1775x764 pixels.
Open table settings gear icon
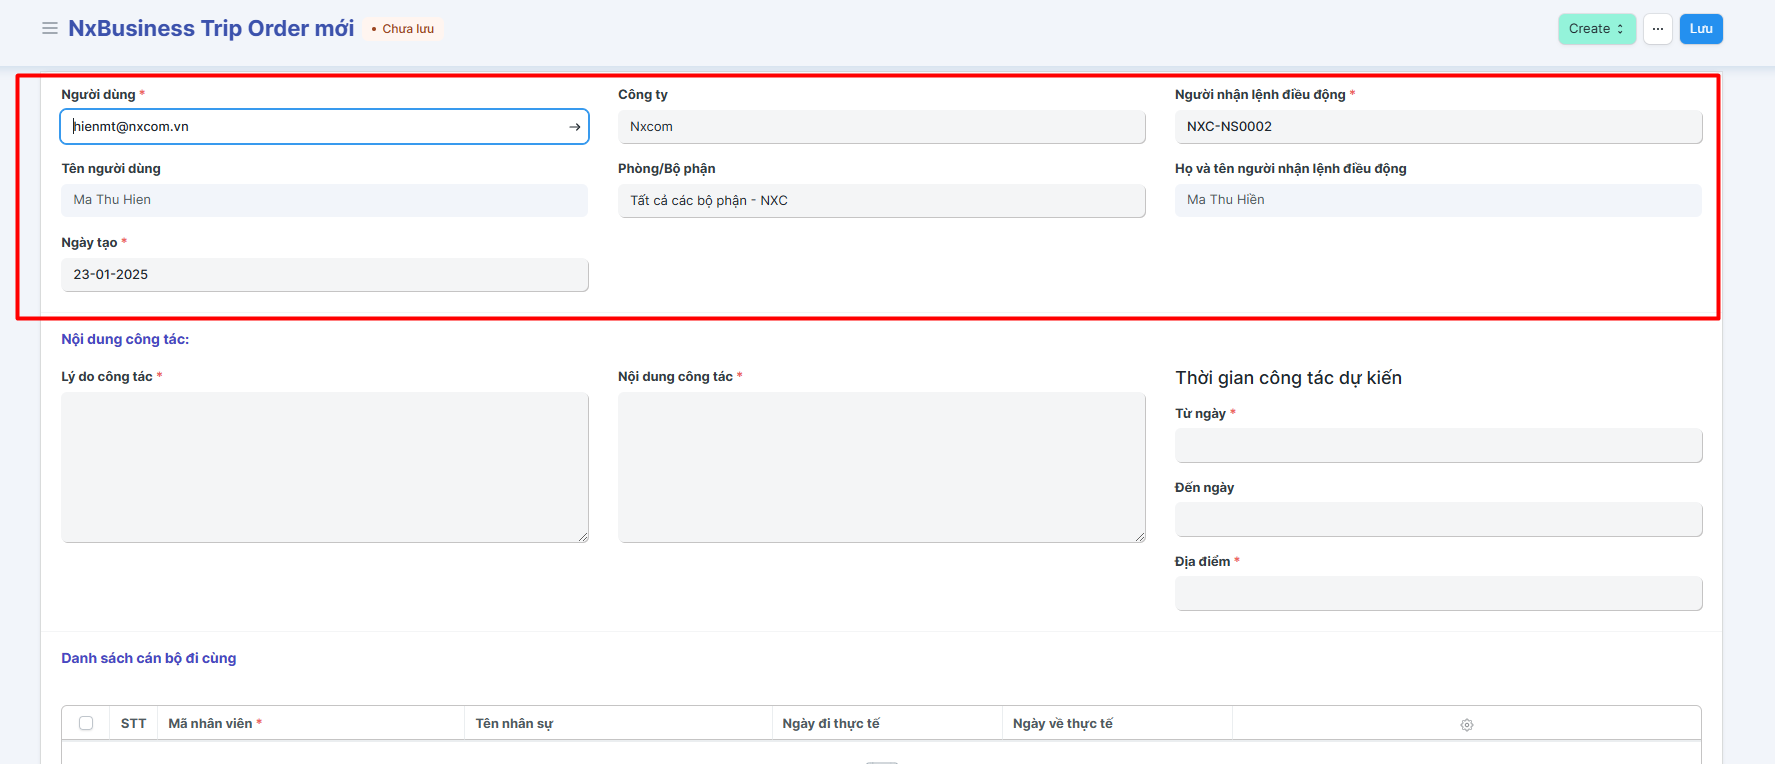[x=1466, y=724]
